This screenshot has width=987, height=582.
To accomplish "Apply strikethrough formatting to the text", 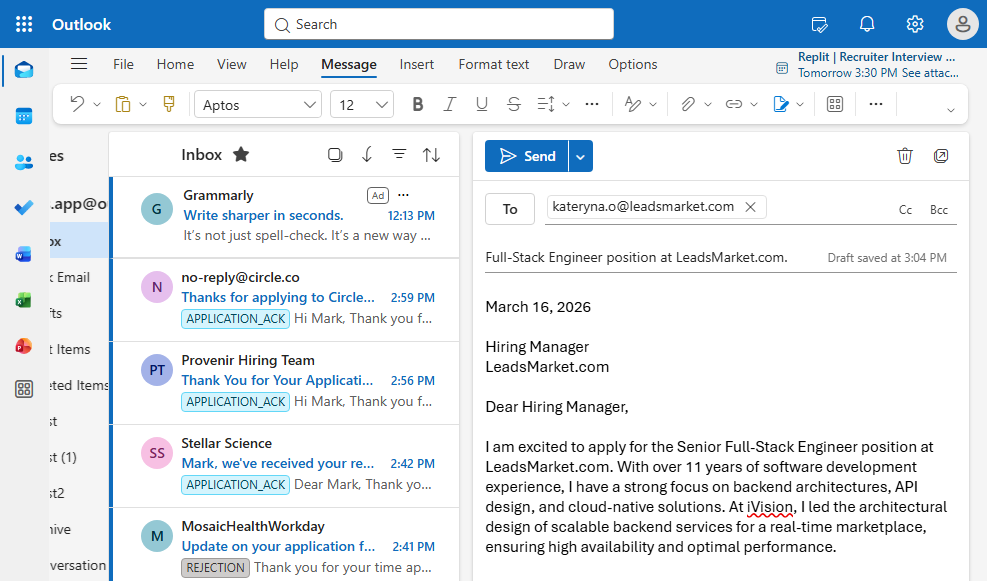I will pyautogui.click(x=514, y=104).
